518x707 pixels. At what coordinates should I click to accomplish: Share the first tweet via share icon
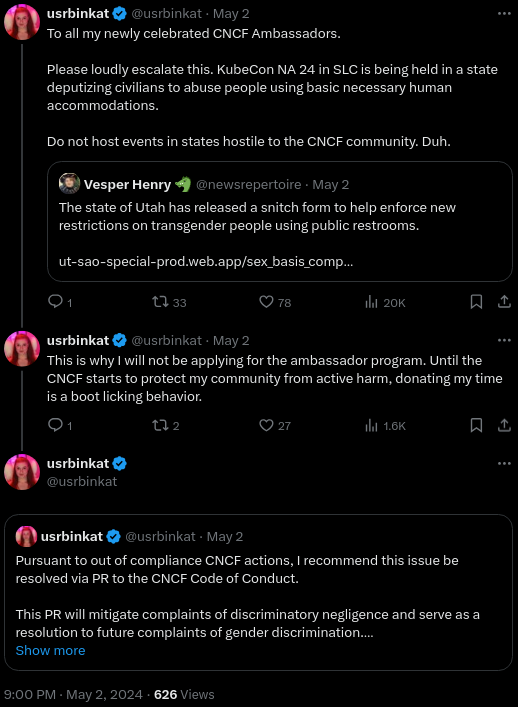click(504, 302)
